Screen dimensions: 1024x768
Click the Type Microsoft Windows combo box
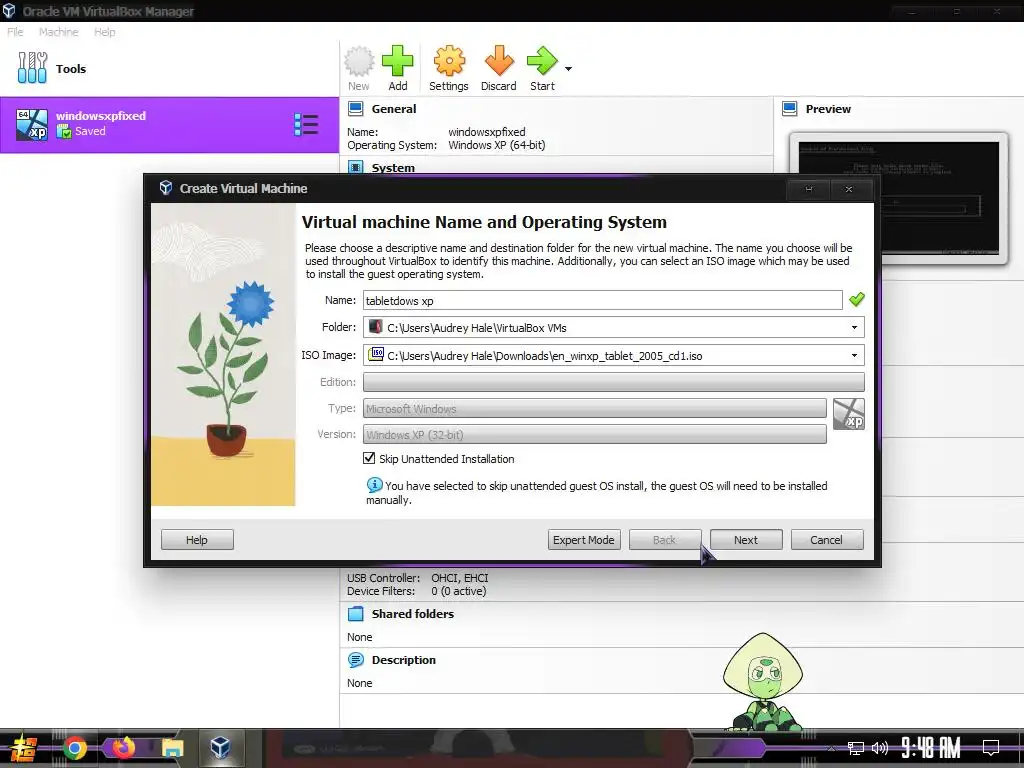(x=594, y=408)
